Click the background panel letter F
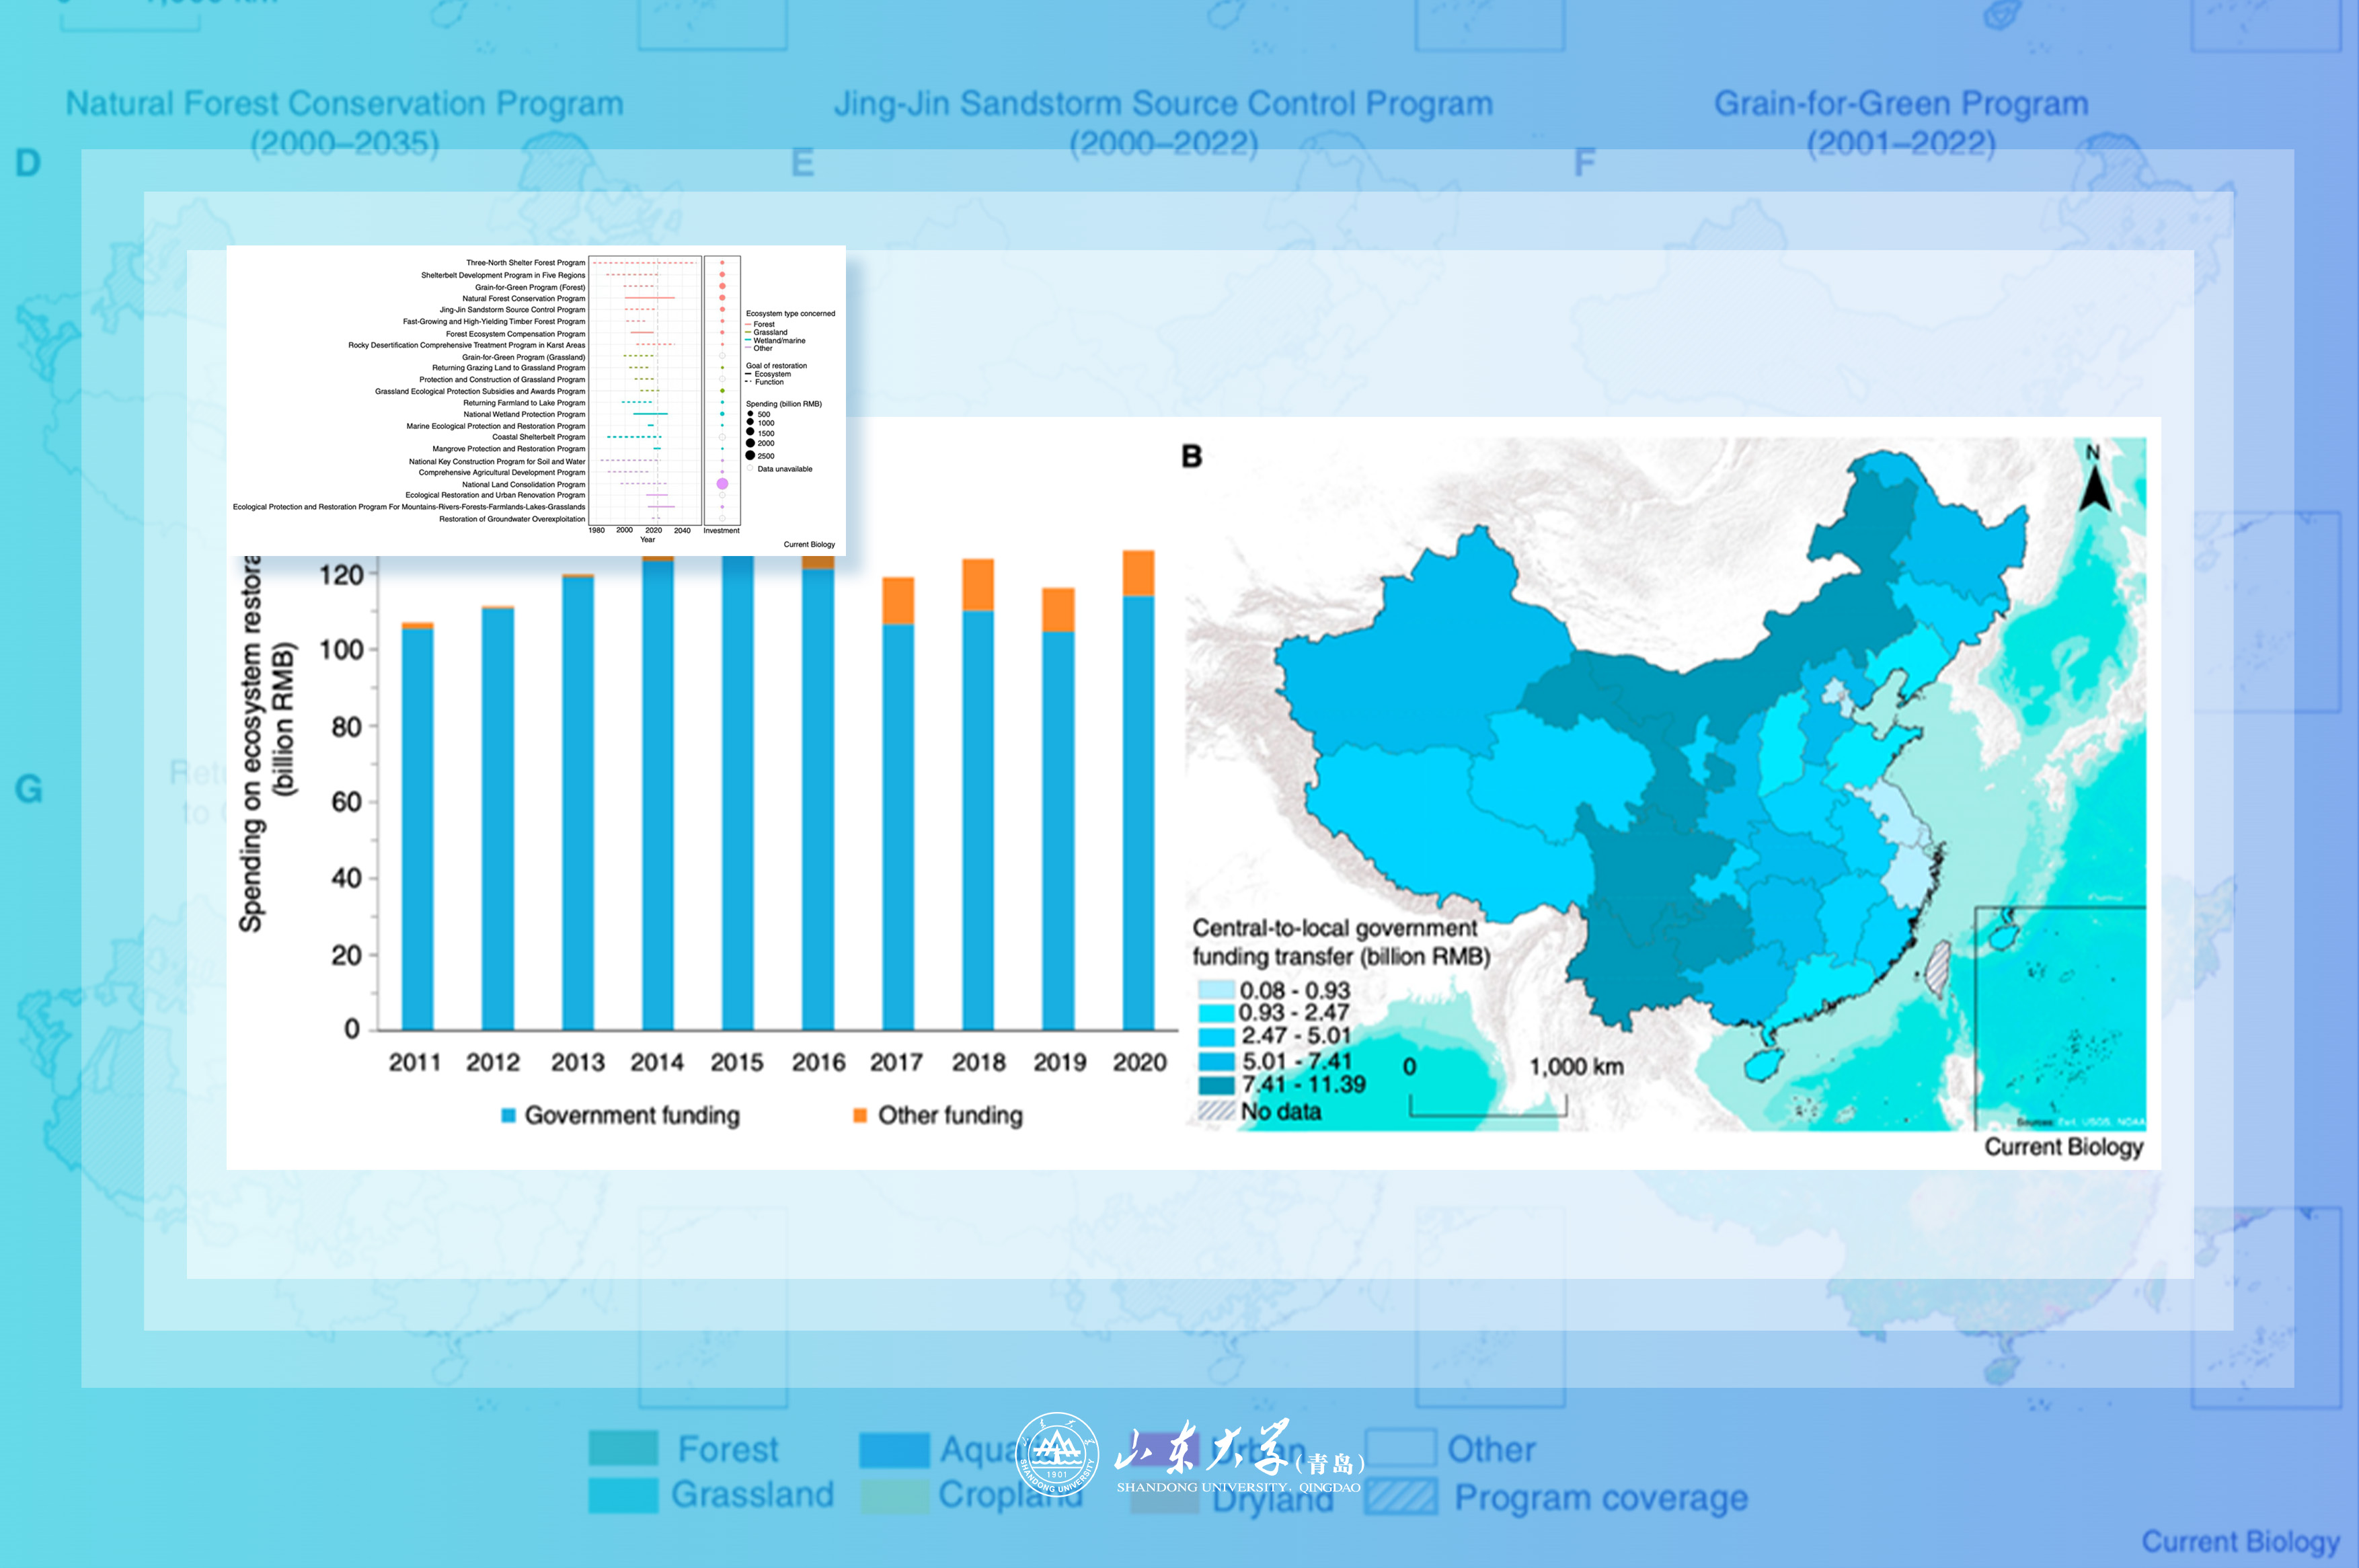 (x=1584, y=163)
